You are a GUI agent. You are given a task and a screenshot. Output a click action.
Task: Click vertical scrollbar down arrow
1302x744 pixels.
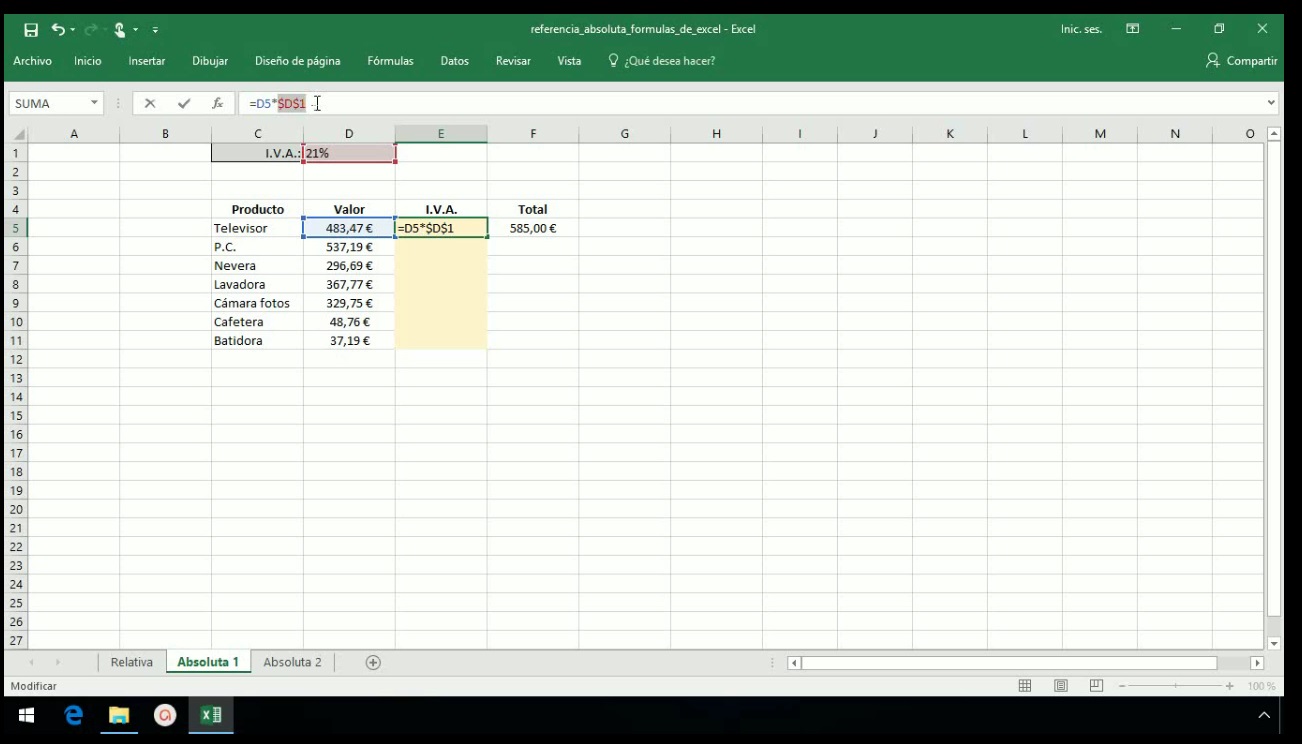click(x=1274, y=644)
